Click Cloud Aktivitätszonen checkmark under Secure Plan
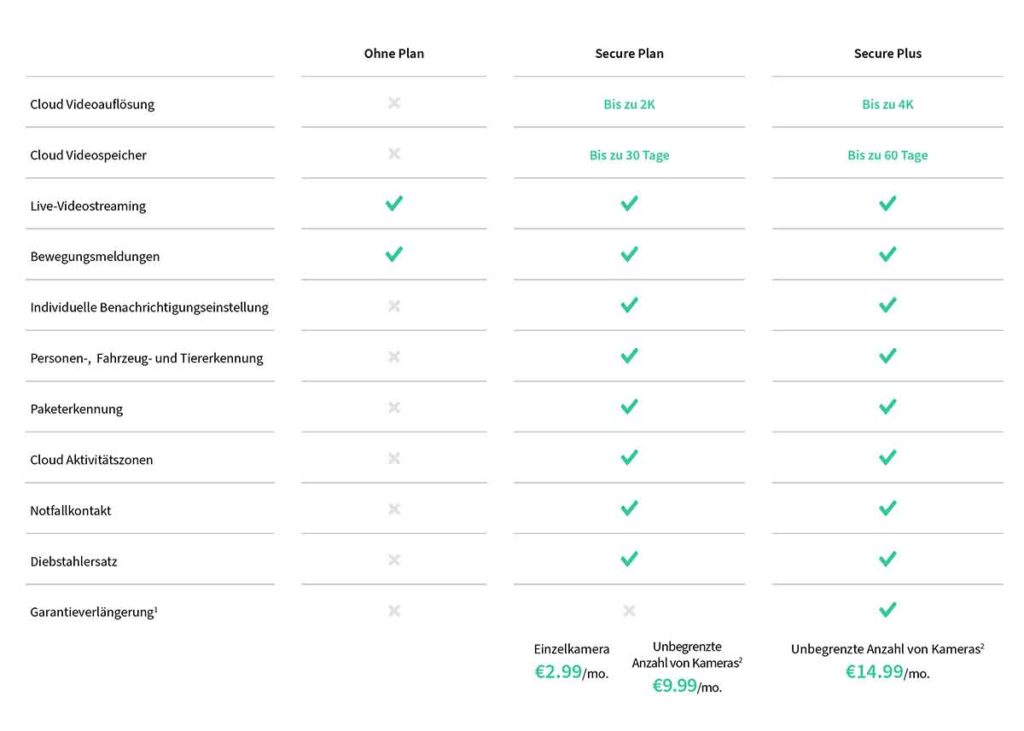Image resolution: width=1024 pixels, height=731 pixels. point(629,458)
